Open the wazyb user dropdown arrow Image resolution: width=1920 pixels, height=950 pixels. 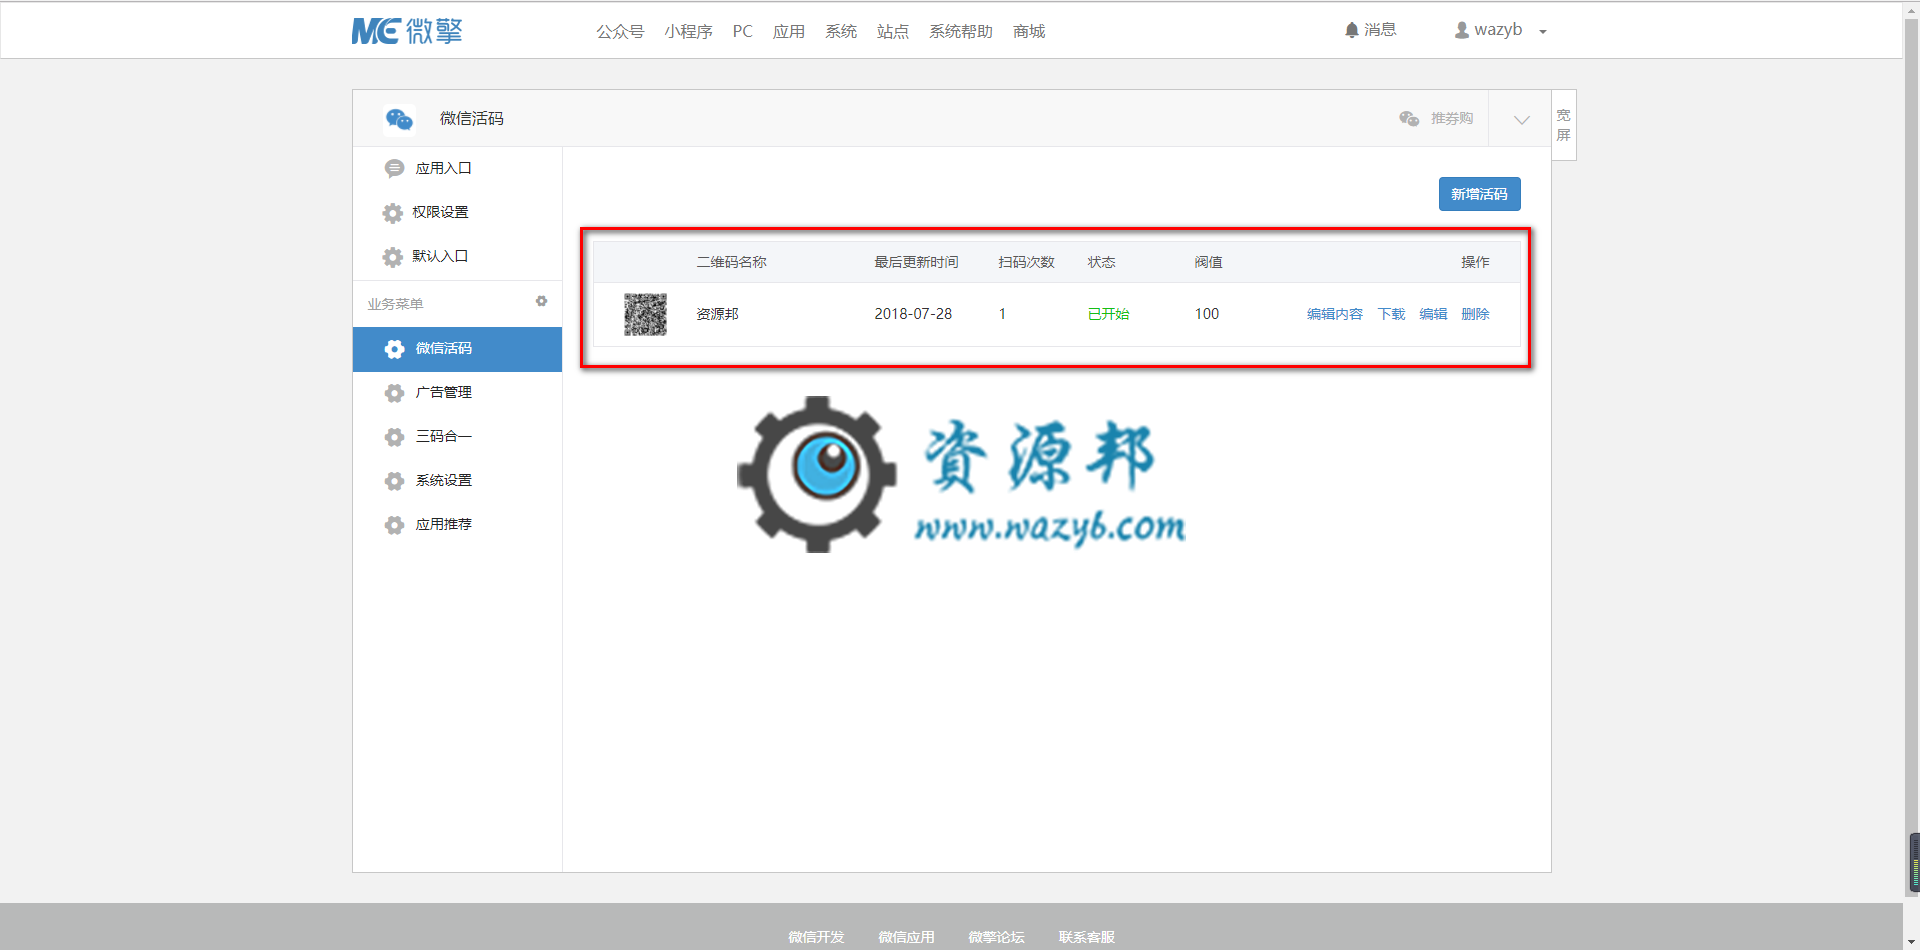pos(1543,32)
